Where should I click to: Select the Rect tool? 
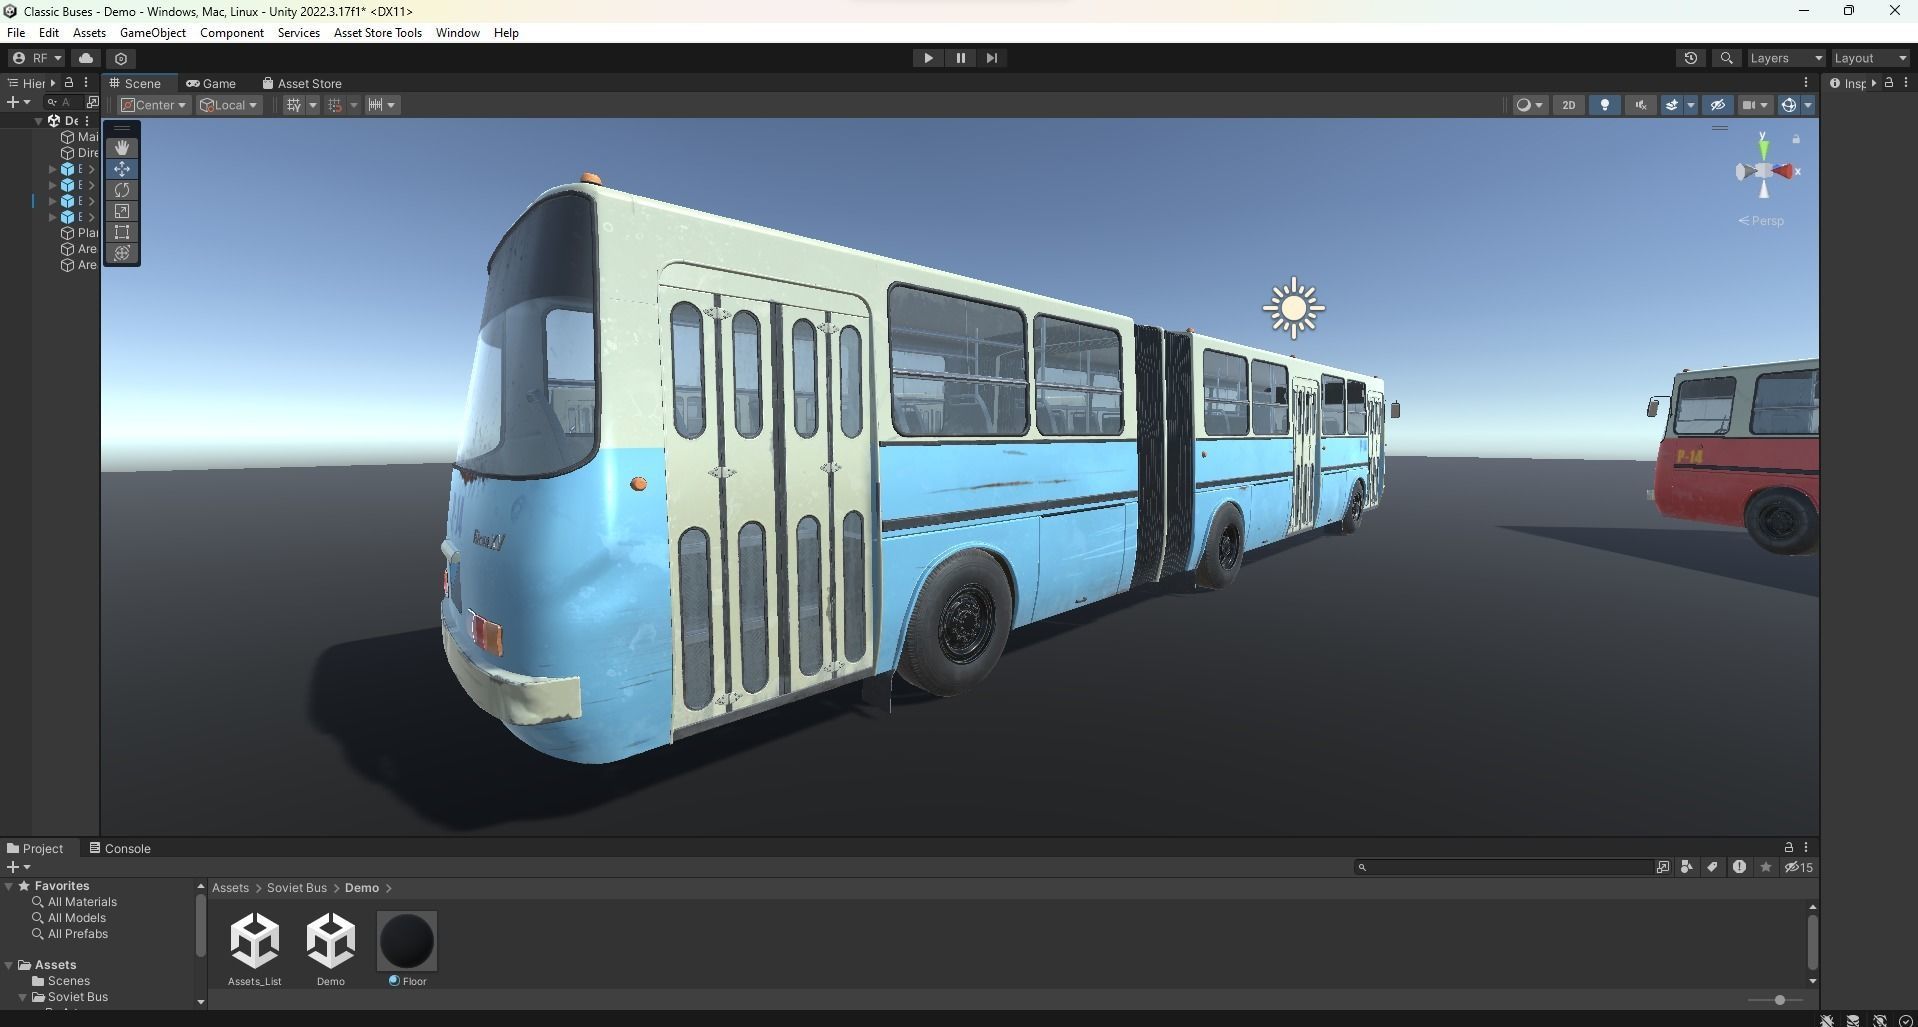pos(122,232)
